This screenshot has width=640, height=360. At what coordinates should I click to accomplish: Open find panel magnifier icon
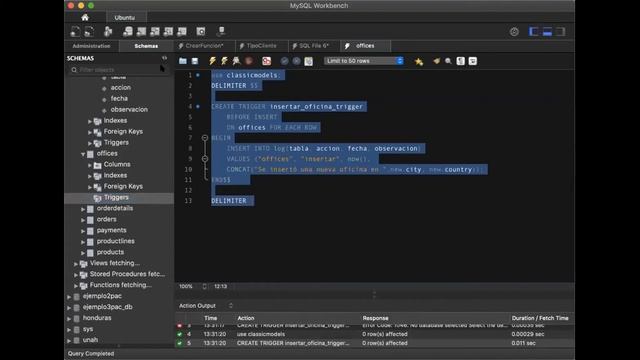coord(448,61)
